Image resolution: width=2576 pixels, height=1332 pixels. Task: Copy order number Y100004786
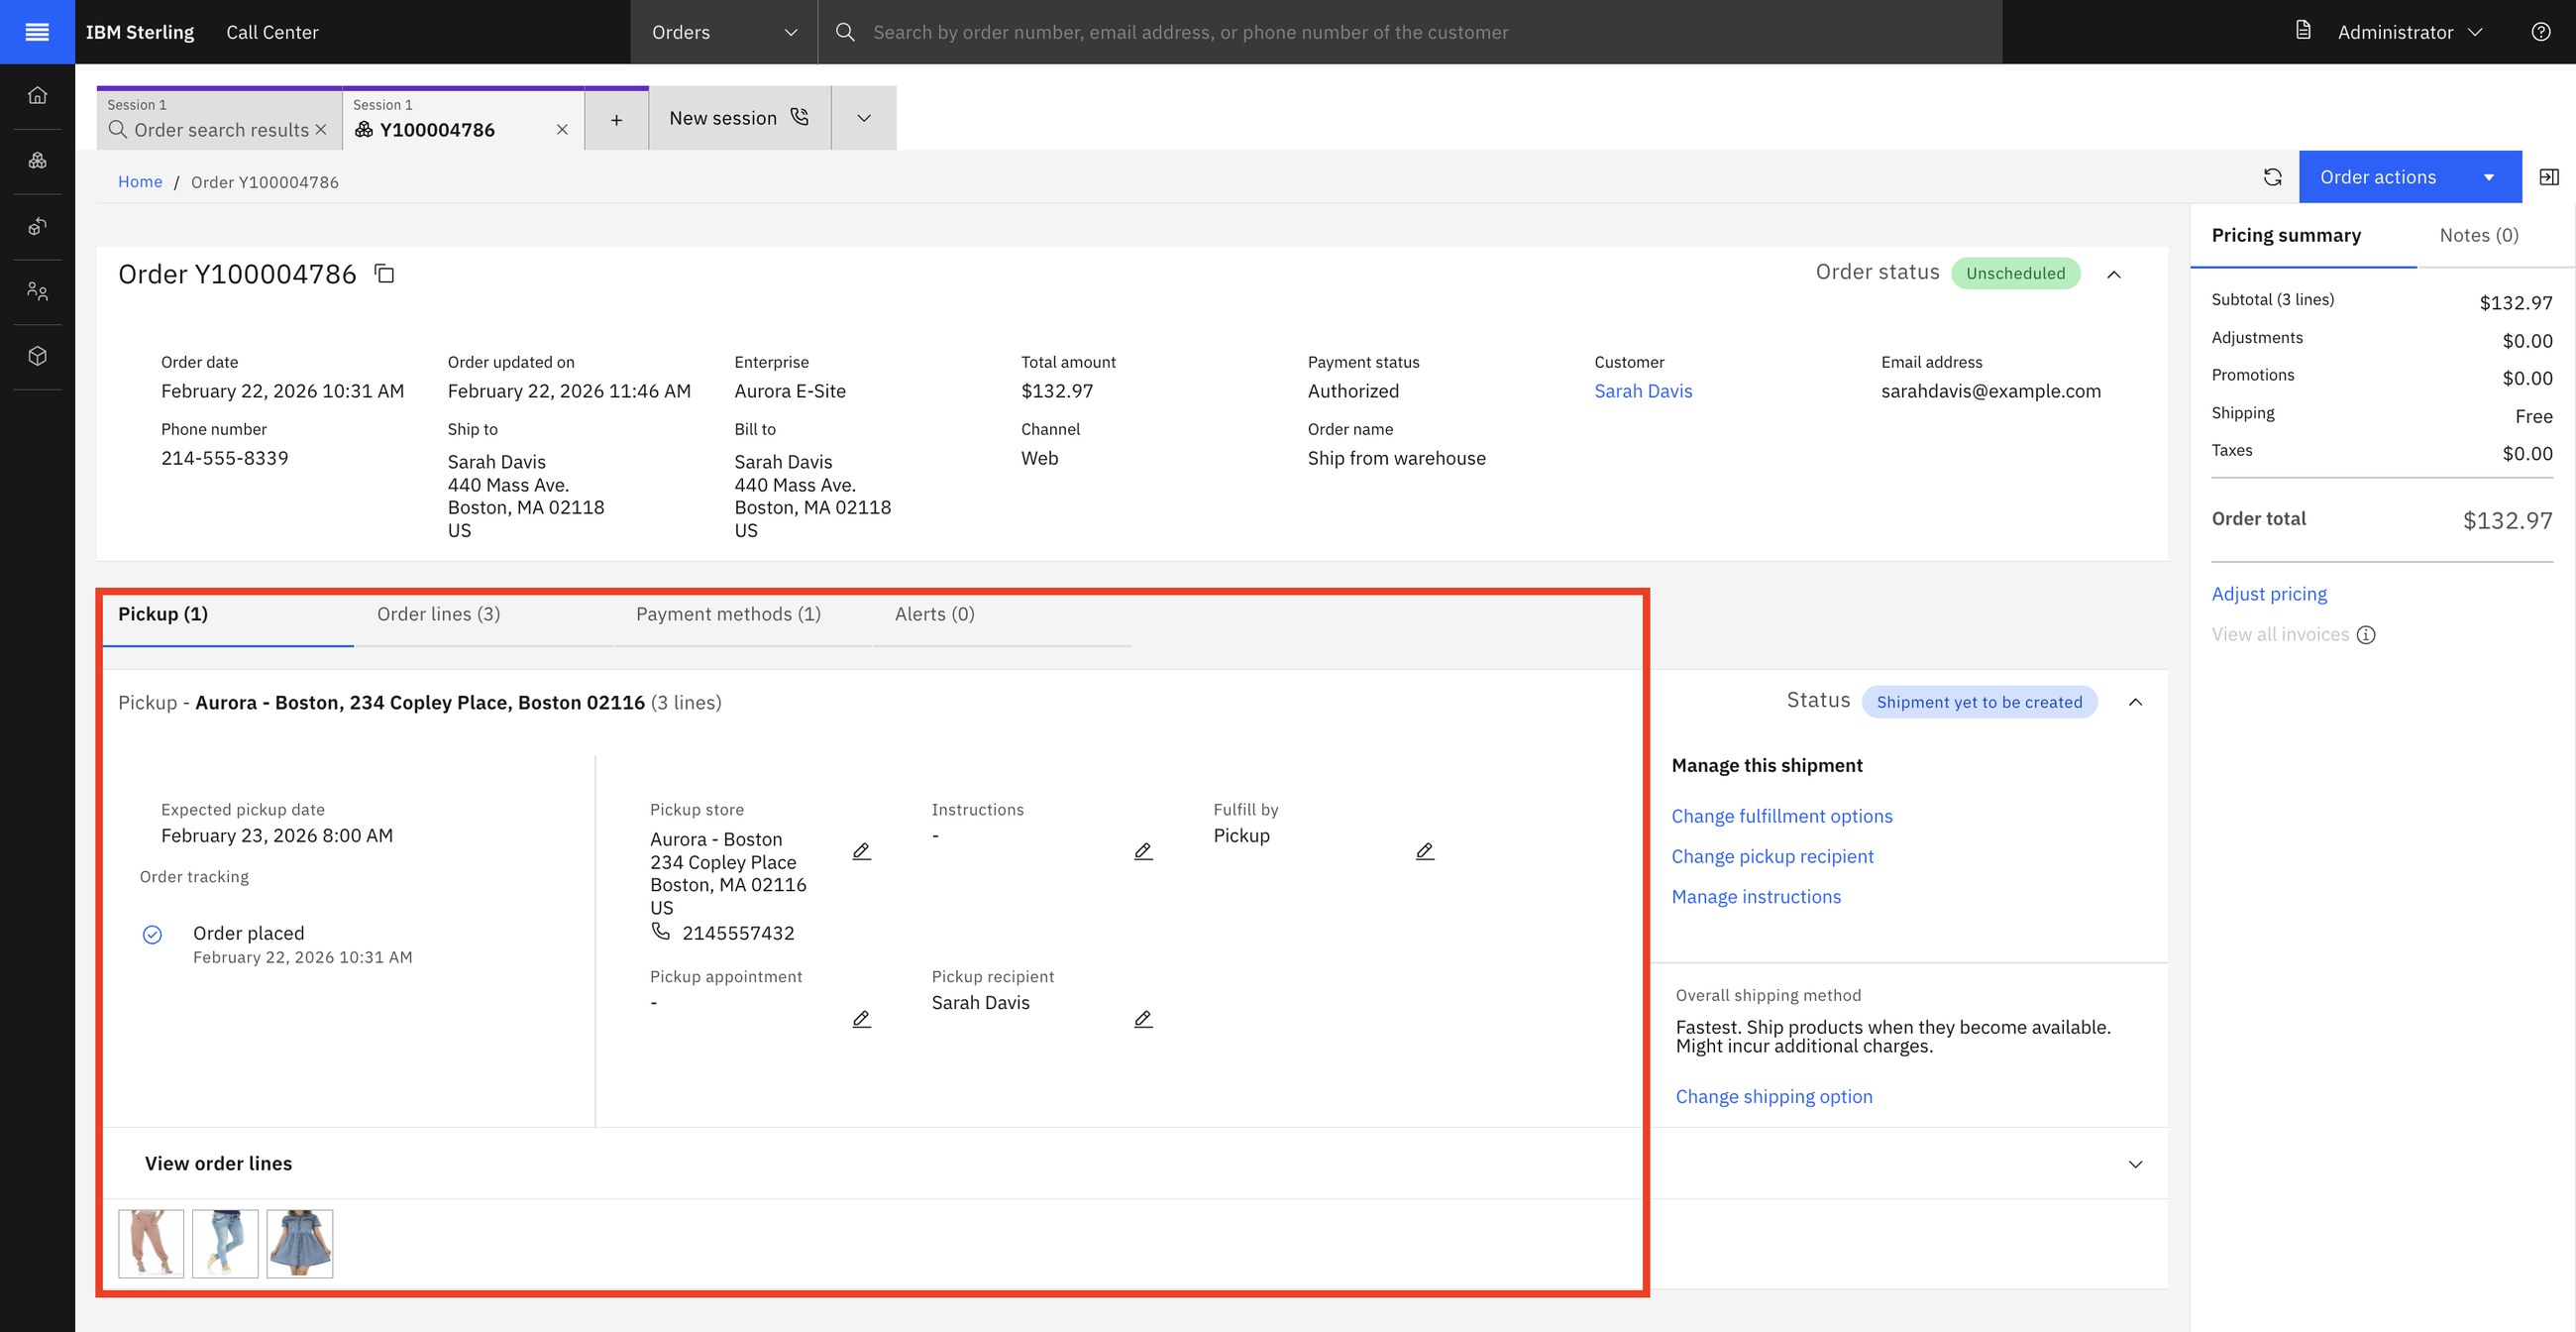(384, 273)
